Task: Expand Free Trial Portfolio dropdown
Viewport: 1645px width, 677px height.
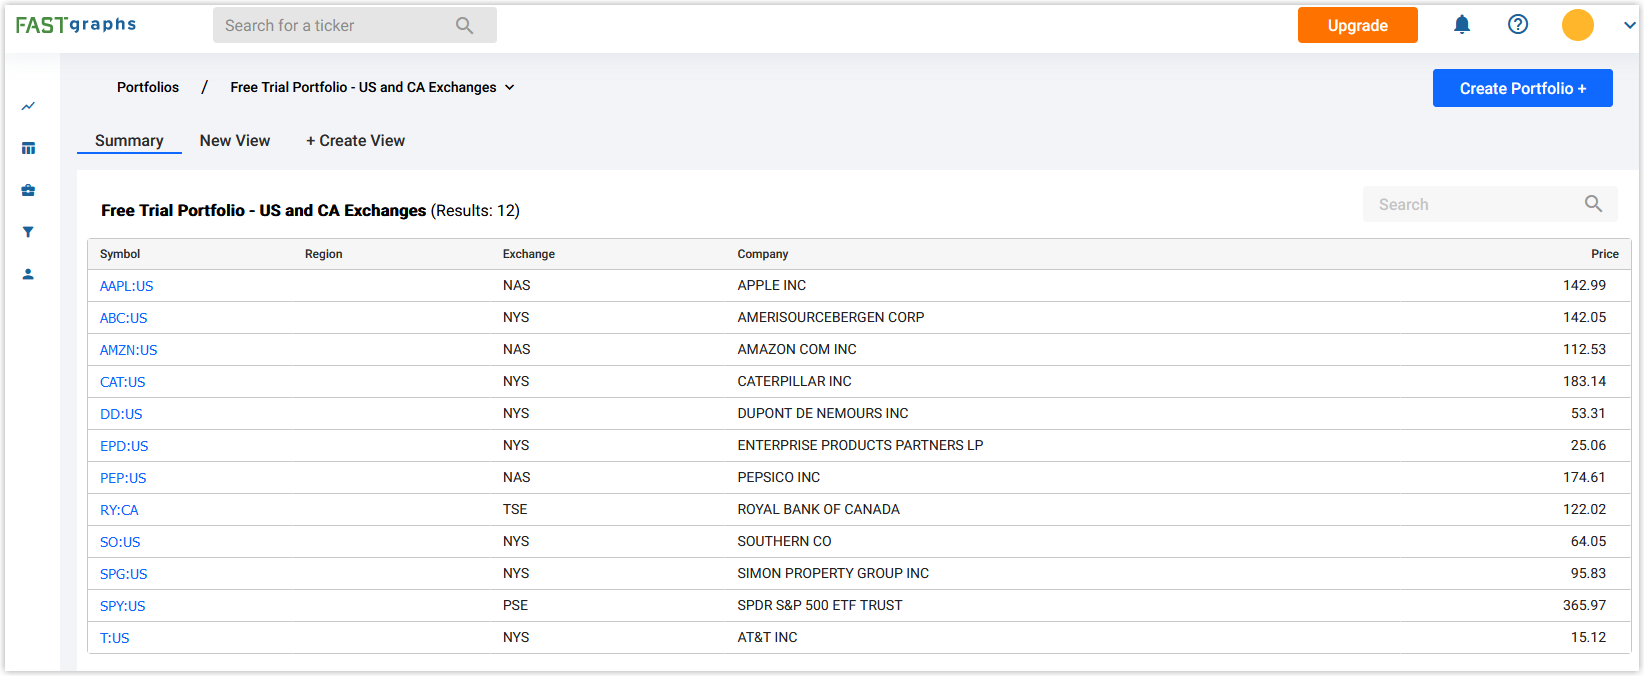Action: [x=372, y=87]
